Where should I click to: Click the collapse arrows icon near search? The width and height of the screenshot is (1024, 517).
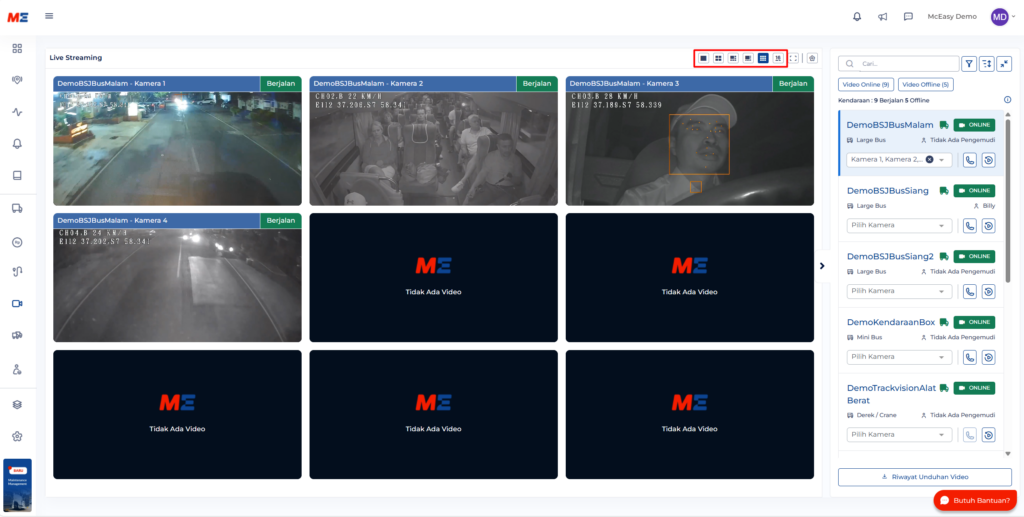pyautogui.click(x=1004, y=63)
